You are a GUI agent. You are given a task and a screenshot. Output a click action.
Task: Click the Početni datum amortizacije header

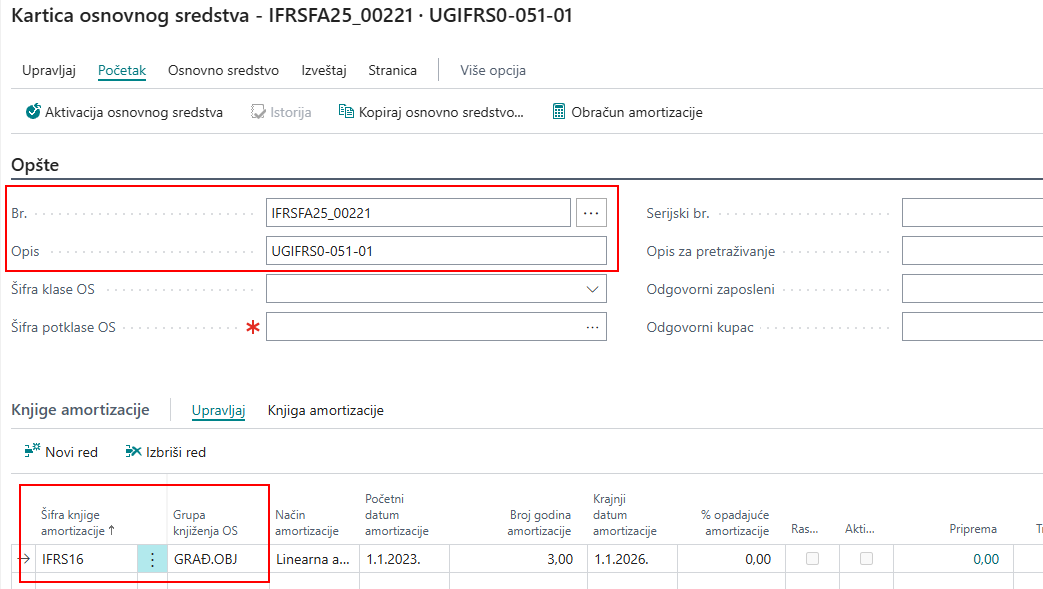(396, 514)
